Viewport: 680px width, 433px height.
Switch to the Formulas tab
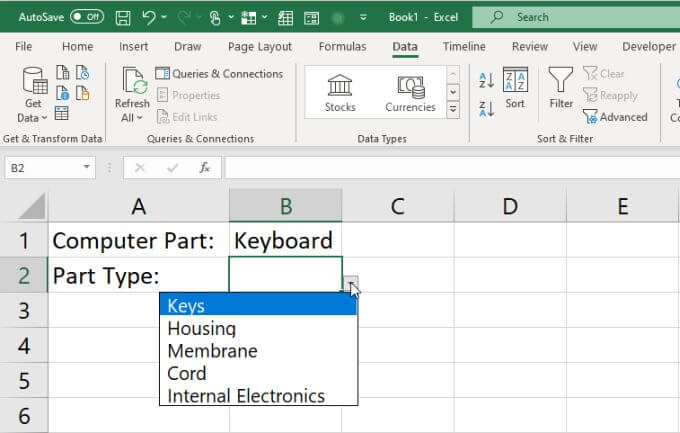pos(342,46)
